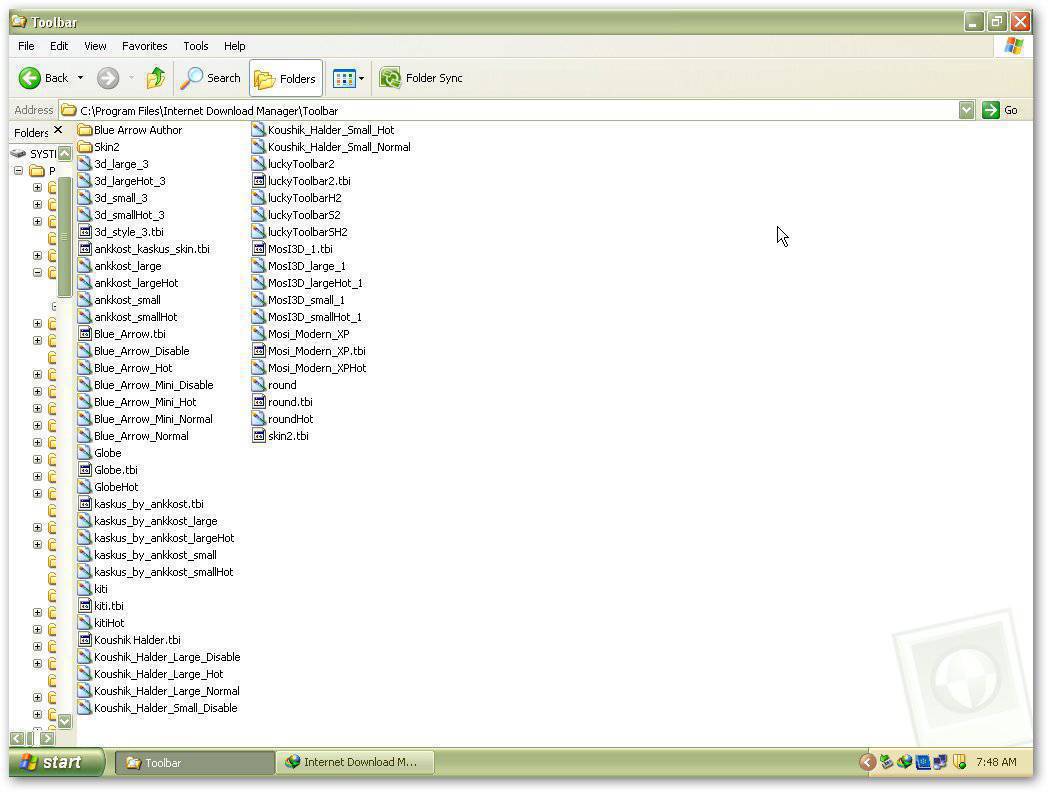Open the Help menu
The image size is (1048, 792).
pyautogui.click(x=235, y=46)
